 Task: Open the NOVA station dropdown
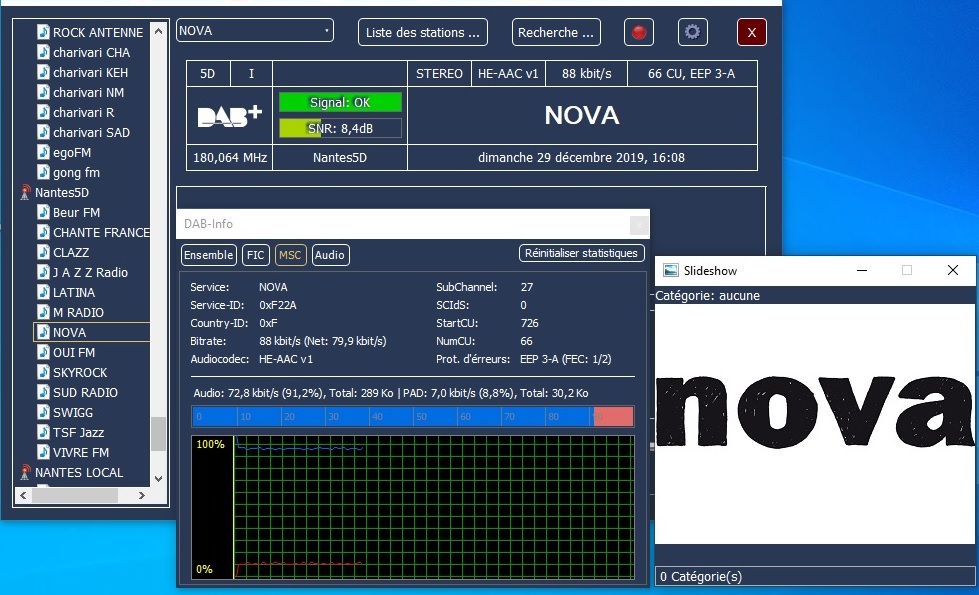click(255, 31)
